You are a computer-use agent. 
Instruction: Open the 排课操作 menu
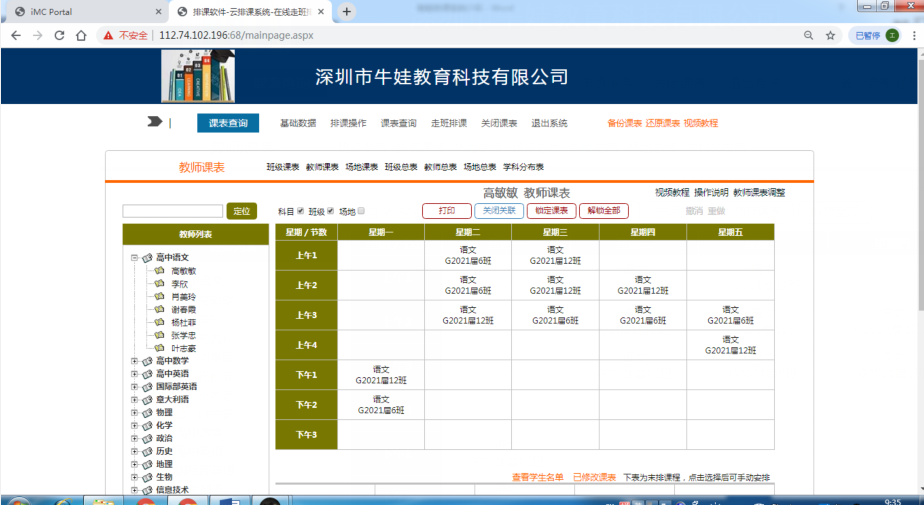coord(348,123)
